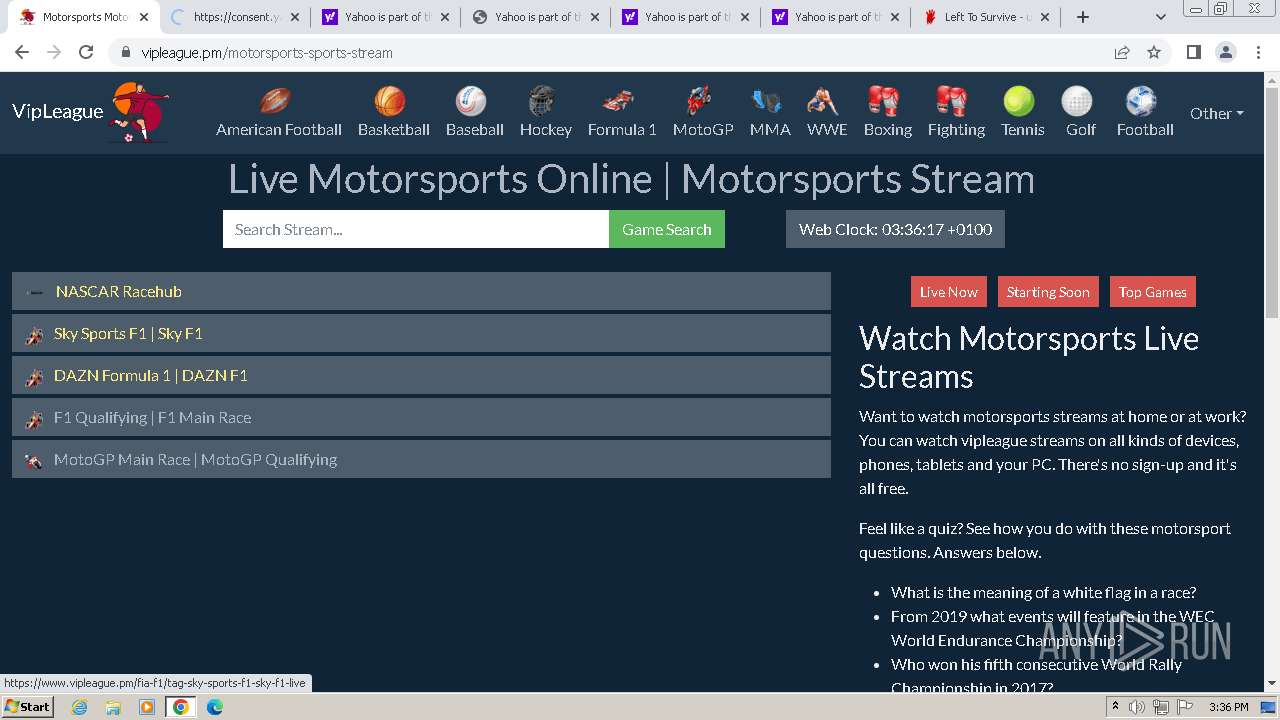Open the Formula 1 car icon
Screen dimensions: 1280x720
(x=618, y=101)
